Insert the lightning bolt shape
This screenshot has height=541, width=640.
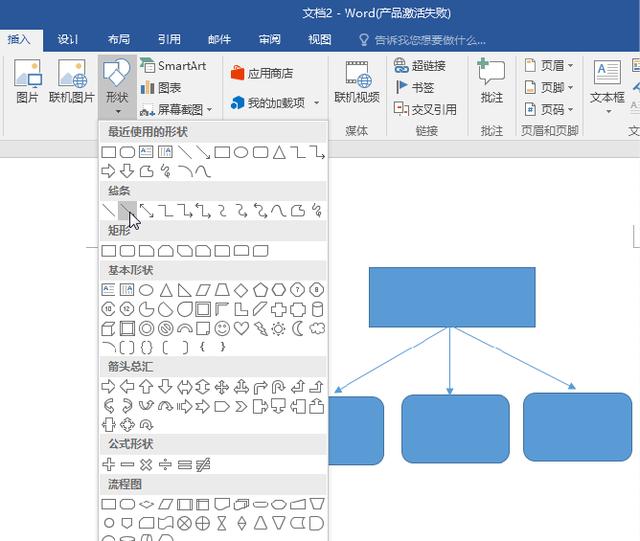pyautogui.click(x=260, y=328)
